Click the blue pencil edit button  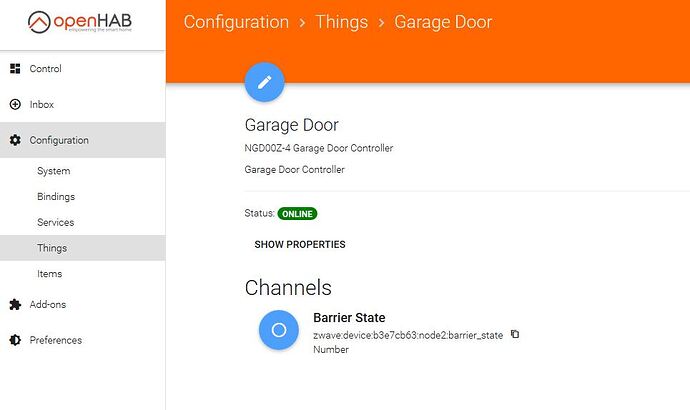pyautogui.click(x=264, y=82)
